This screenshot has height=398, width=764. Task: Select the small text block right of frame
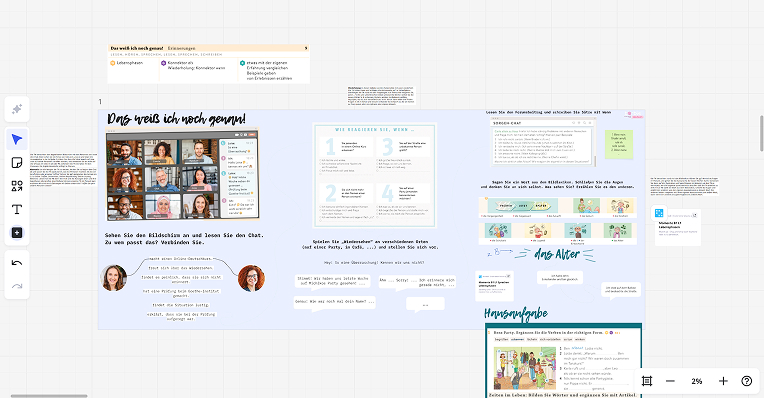(684, 187)
